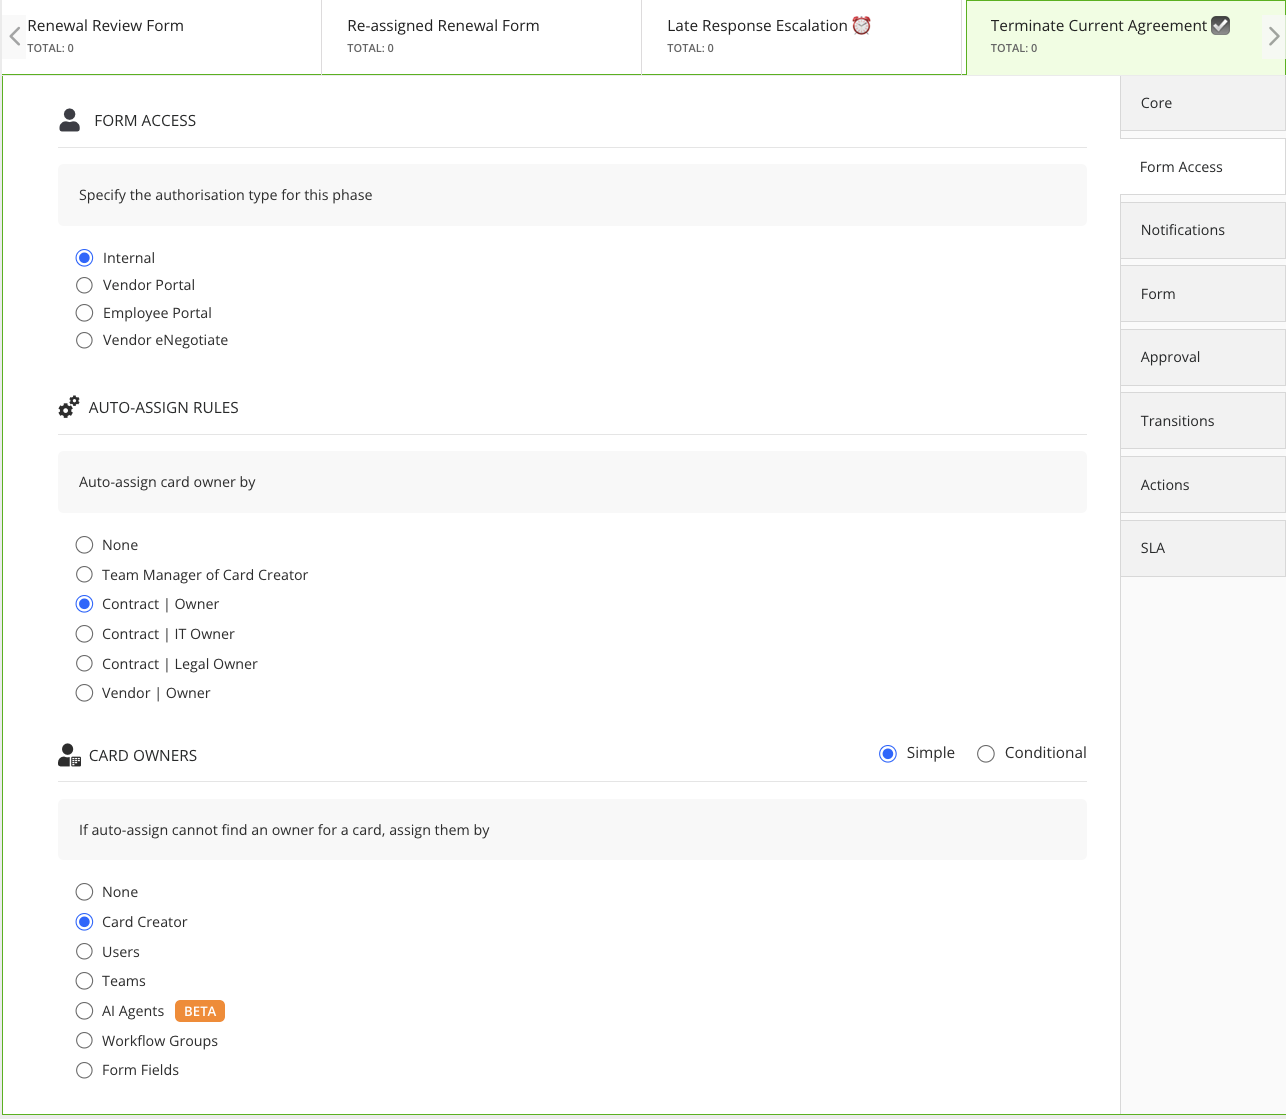Click the person icon beside FORM ACCESS

pyautogui.click(x=68, y=119)
